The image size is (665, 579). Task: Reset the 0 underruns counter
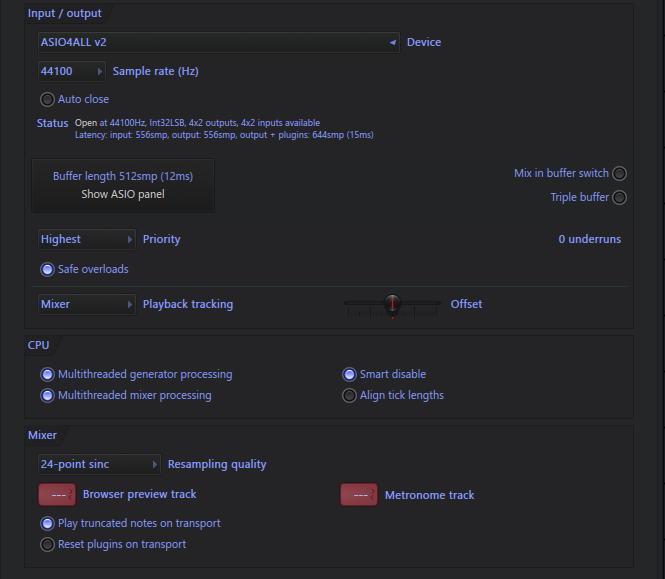pos(590,239)
